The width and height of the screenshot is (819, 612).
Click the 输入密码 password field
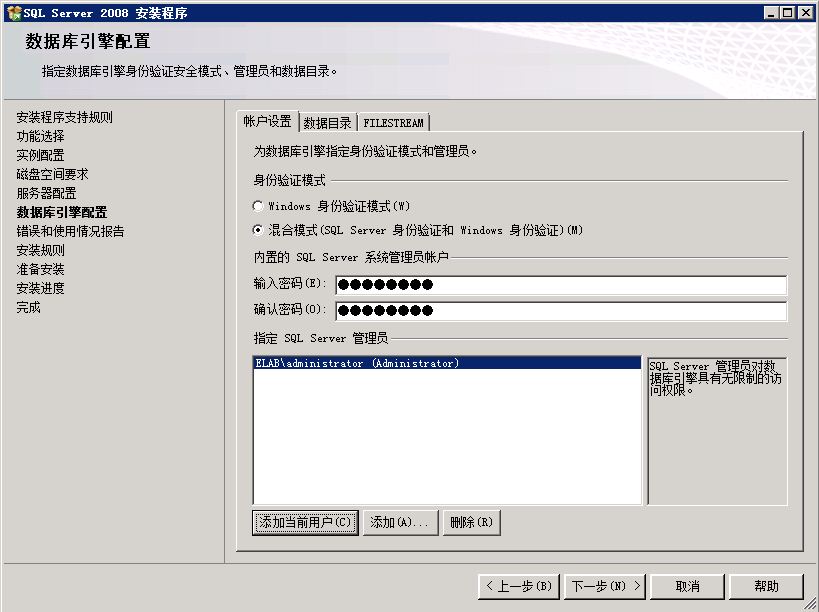click(560, 285)
